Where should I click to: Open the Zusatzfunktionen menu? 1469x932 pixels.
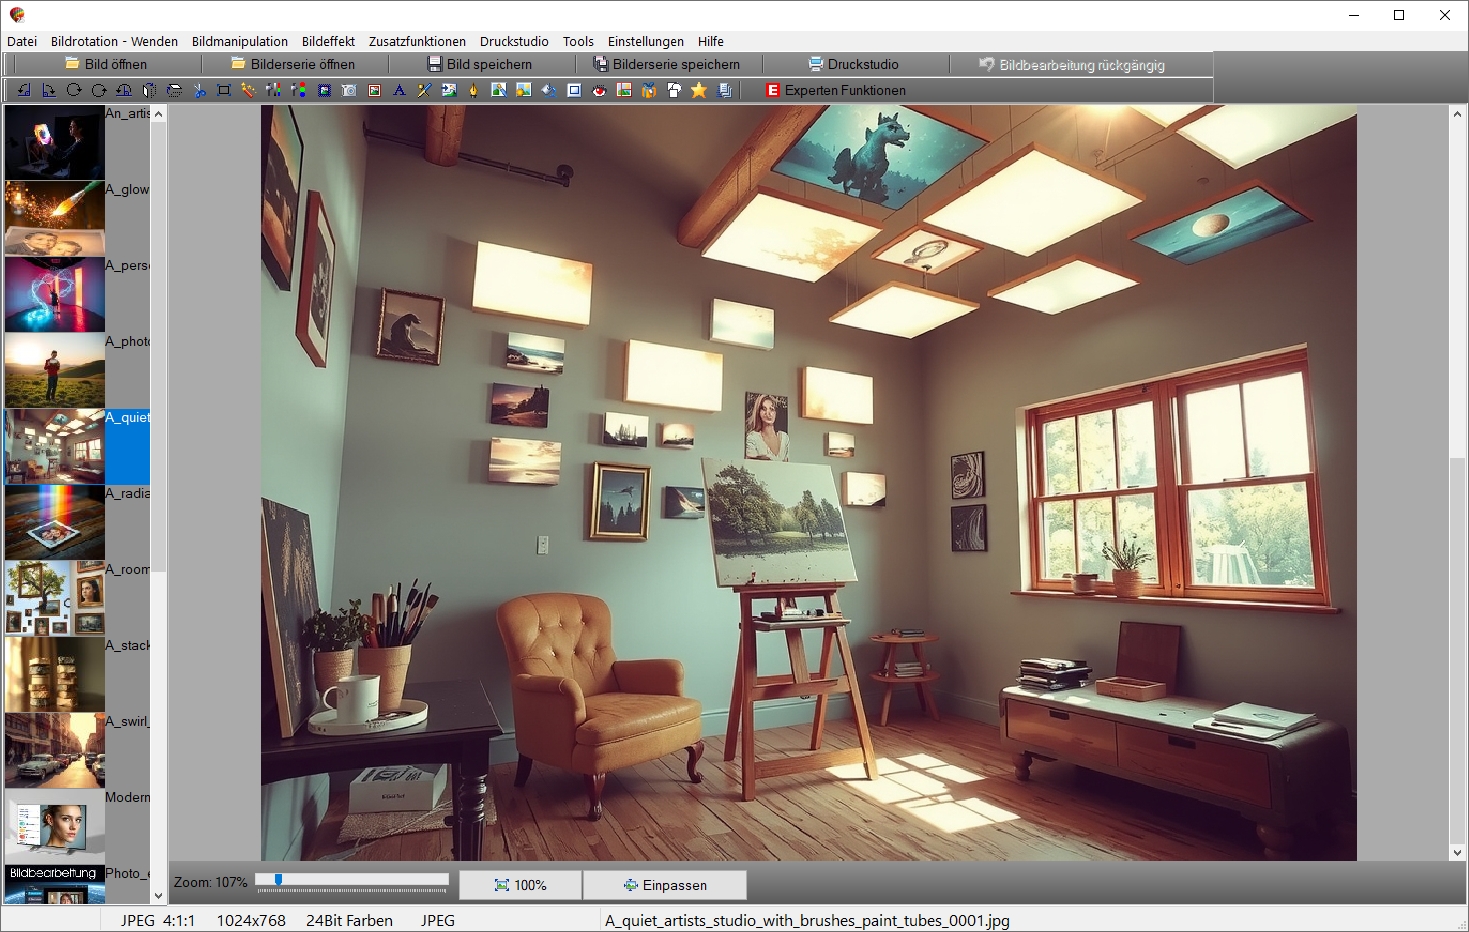point(417,41)
